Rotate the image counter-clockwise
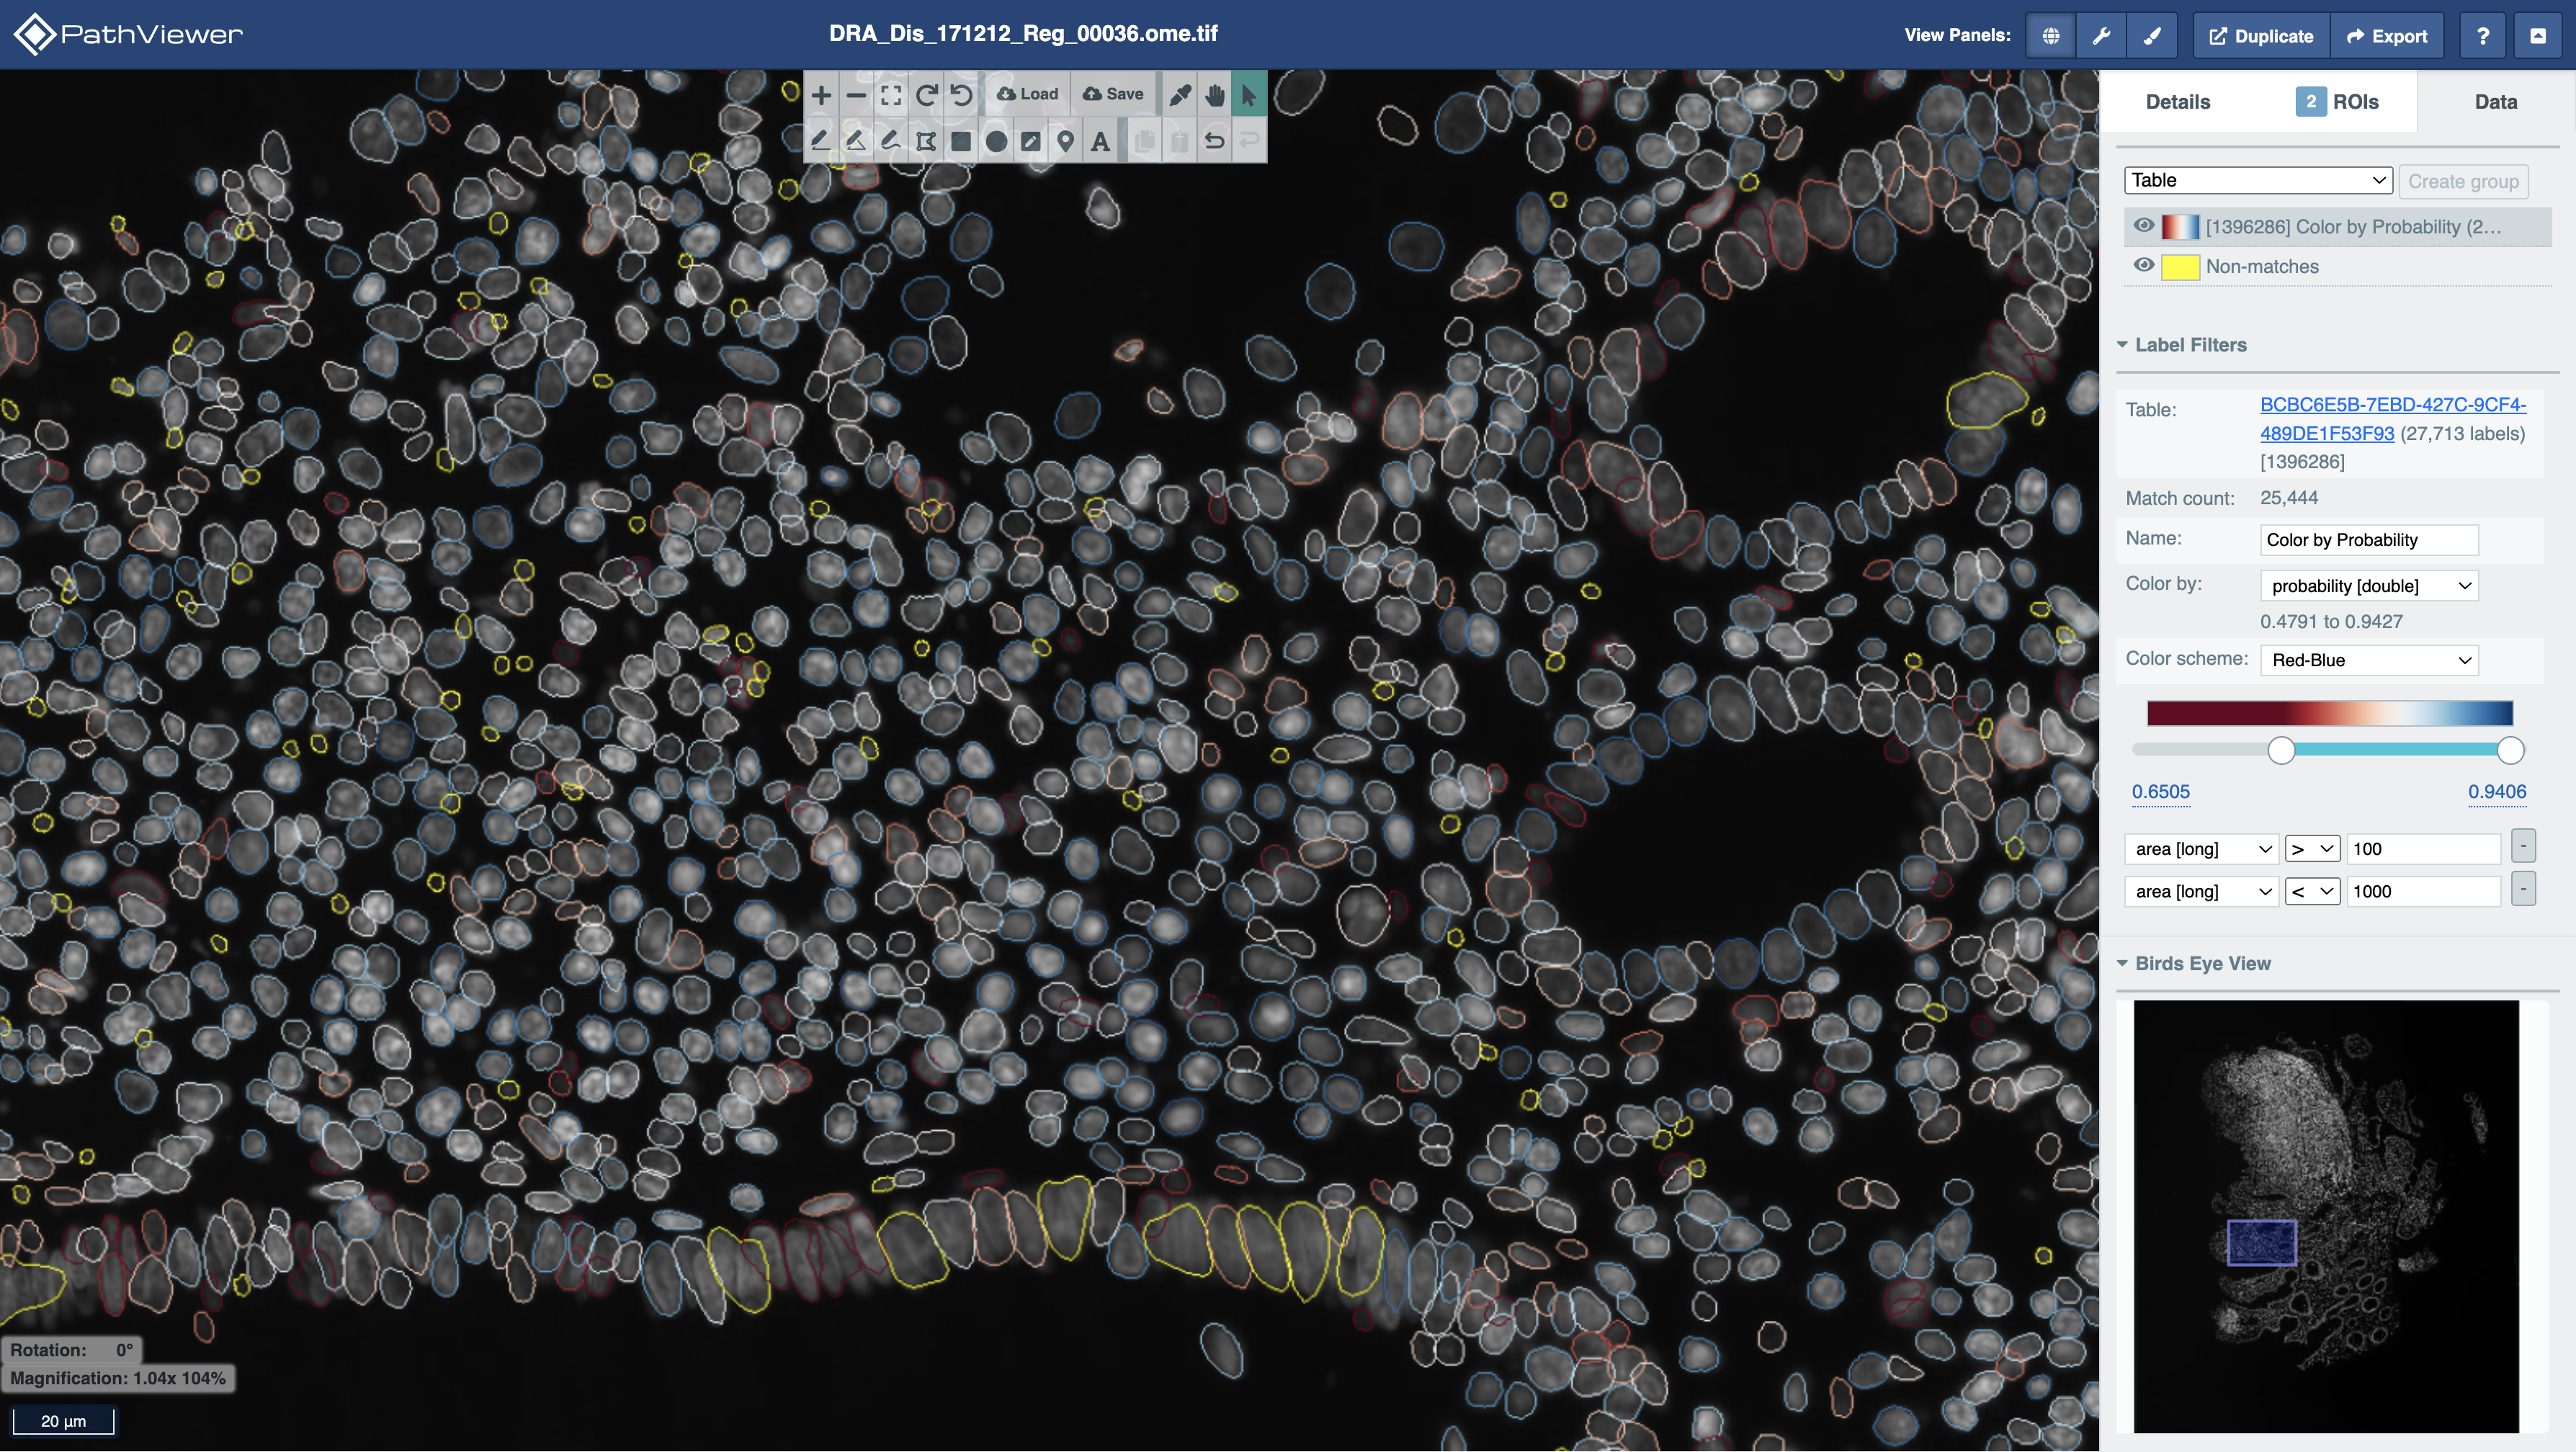Image resolution: width=2576 pixels, height=1452 pixels. 961,95
